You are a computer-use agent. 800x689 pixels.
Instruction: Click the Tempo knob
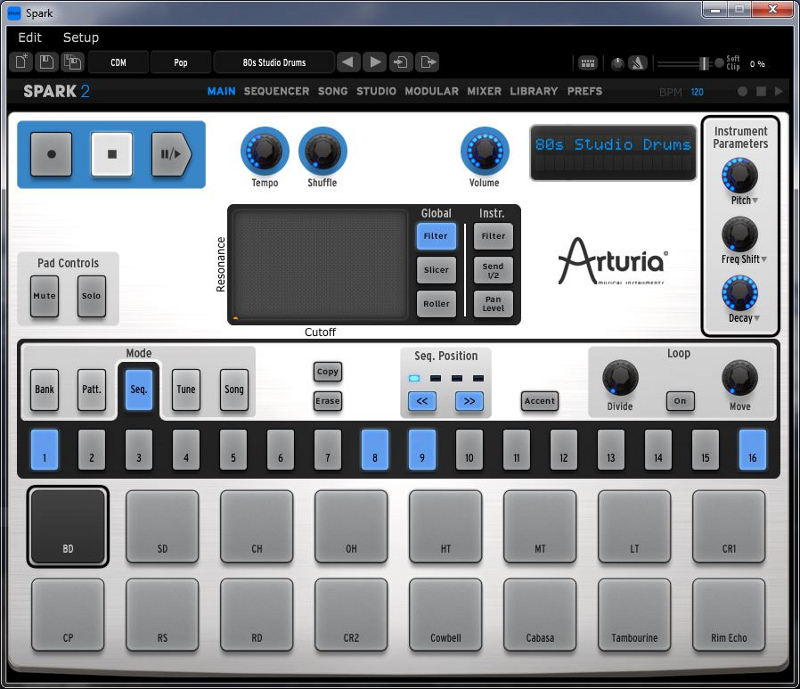point(264,151)
